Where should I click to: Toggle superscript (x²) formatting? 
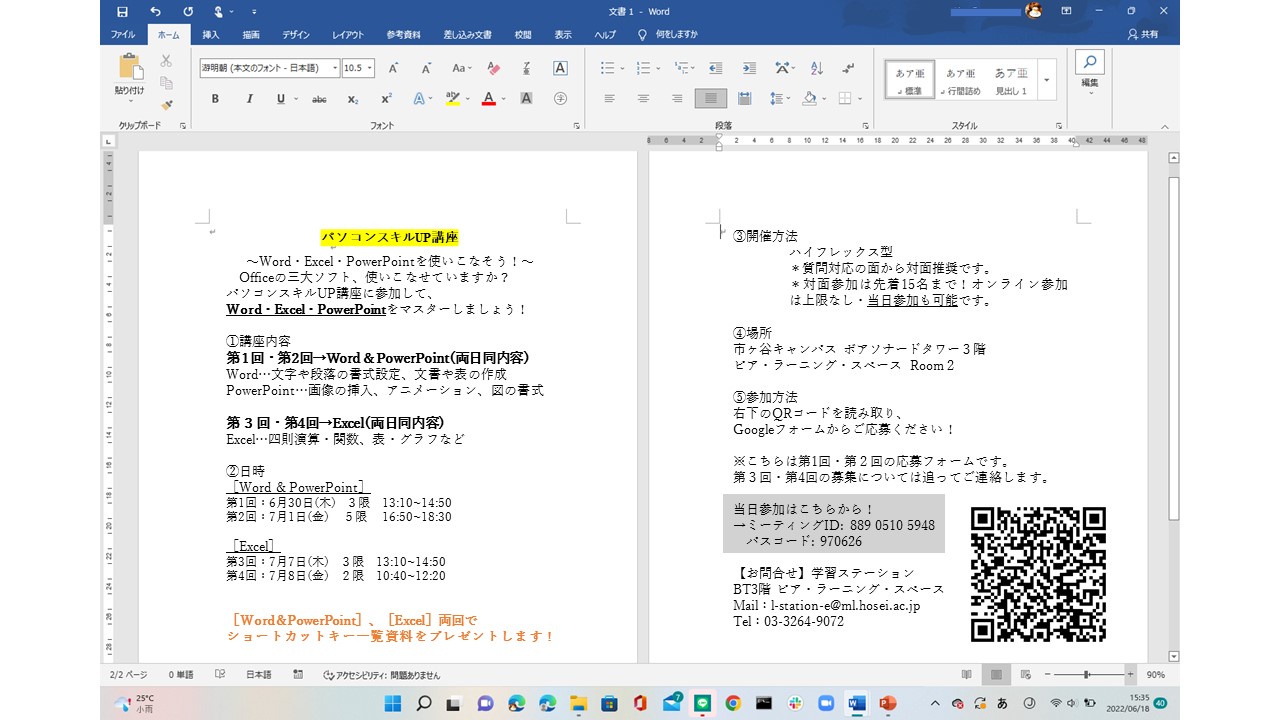click(x=386, y=99)
